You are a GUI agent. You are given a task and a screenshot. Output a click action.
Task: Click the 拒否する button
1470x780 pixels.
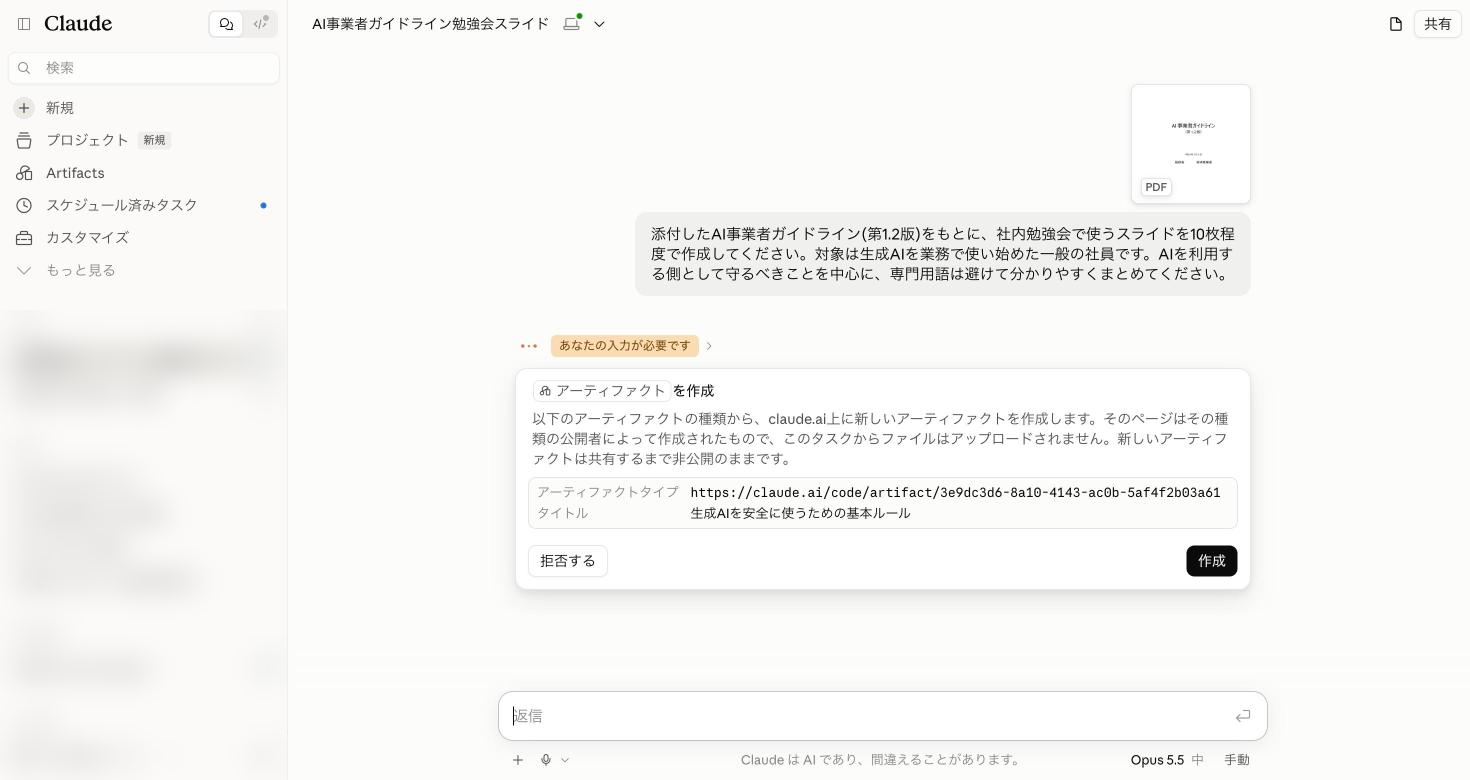(568, 561)
